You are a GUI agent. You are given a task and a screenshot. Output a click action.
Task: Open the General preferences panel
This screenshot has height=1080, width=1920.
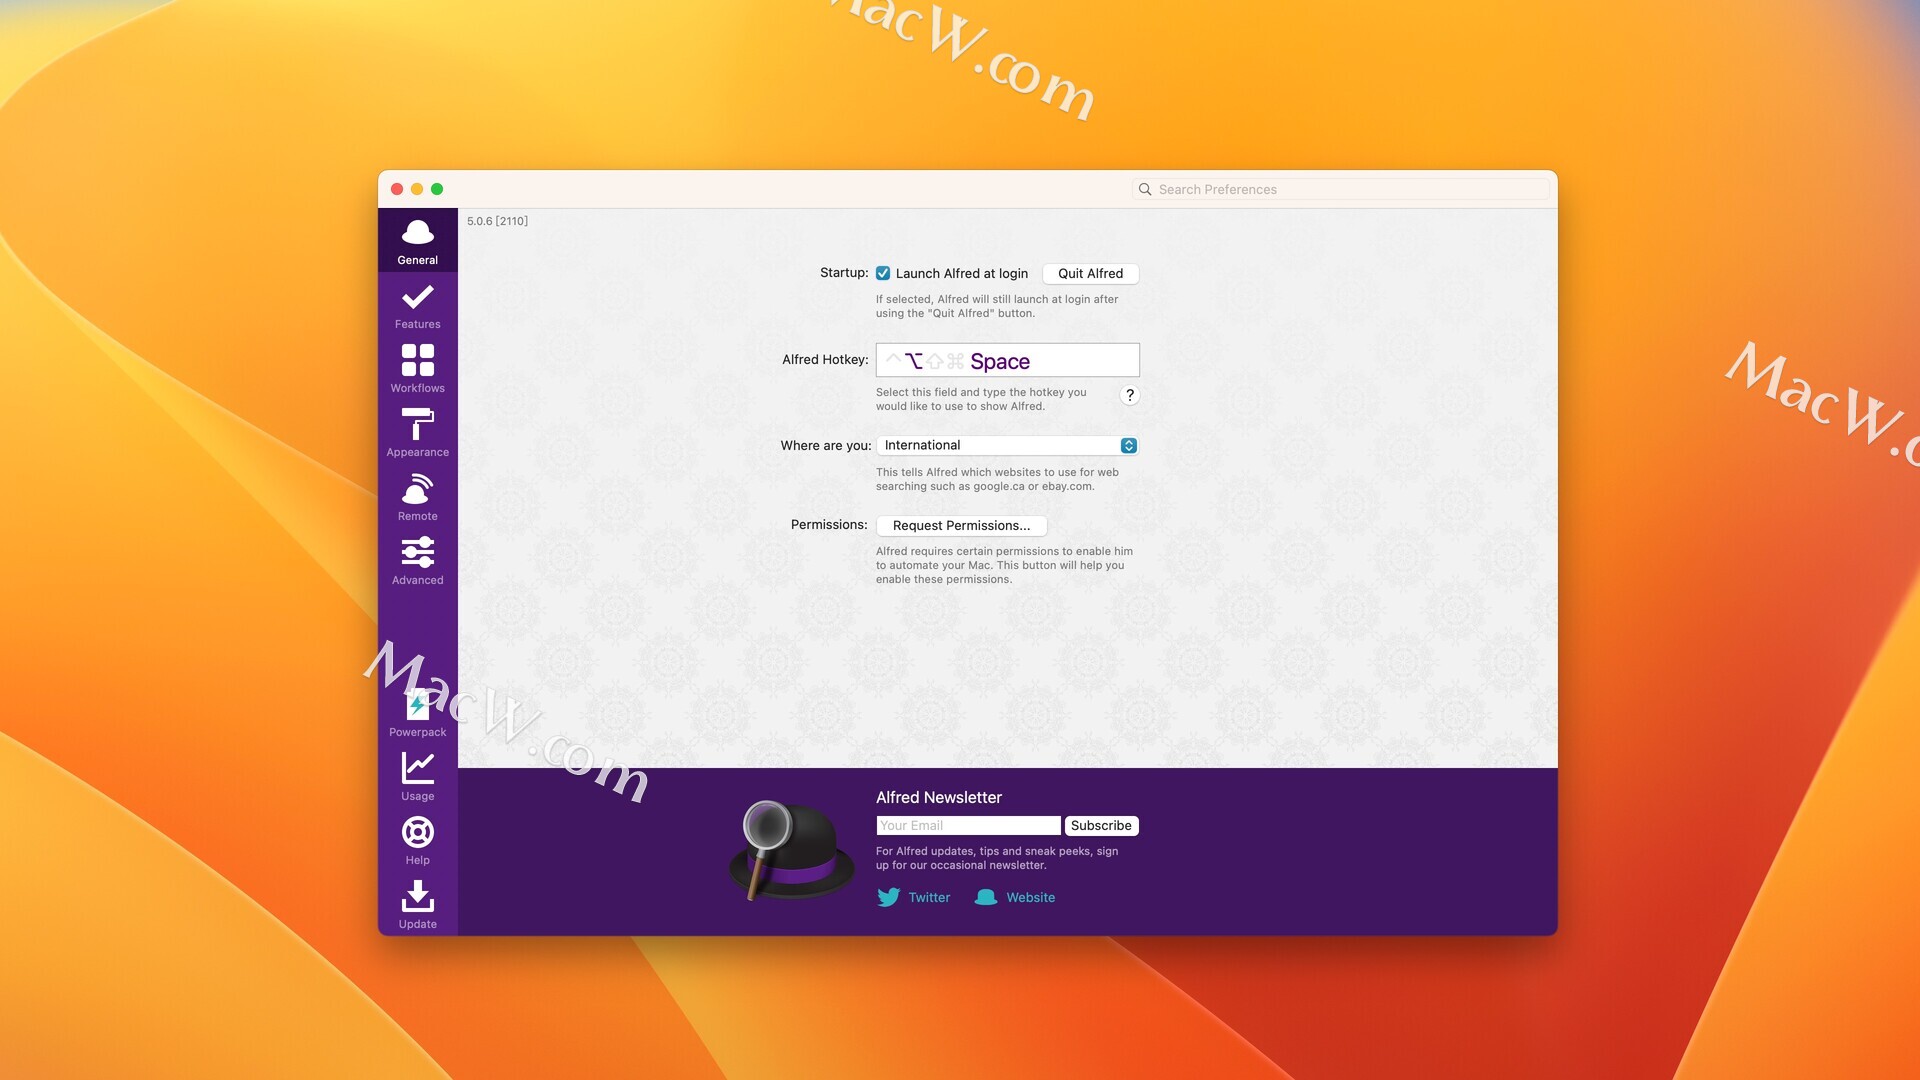[417, 240]
